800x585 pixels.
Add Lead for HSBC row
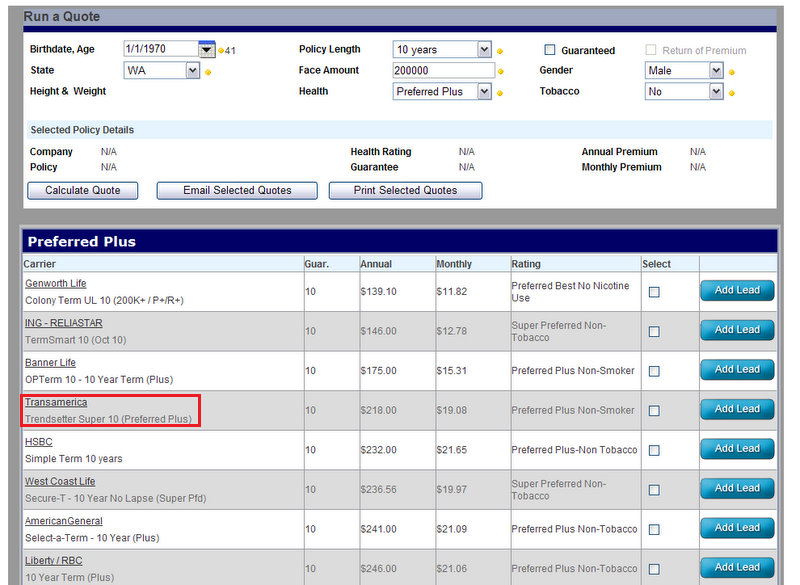(x=737, y=449)
